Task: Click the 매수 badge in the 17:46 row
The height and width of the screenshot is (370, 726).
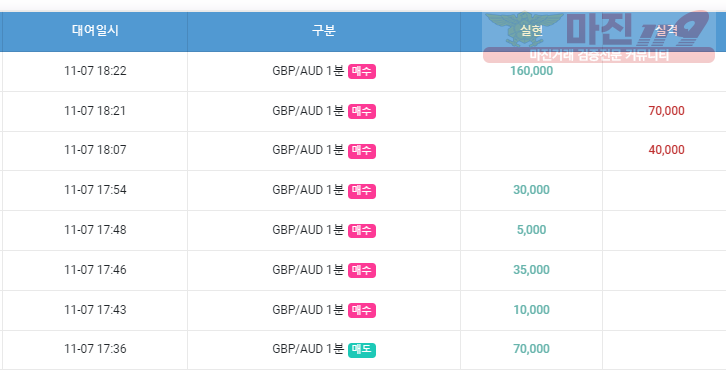Action: click(x=362, y=270)
